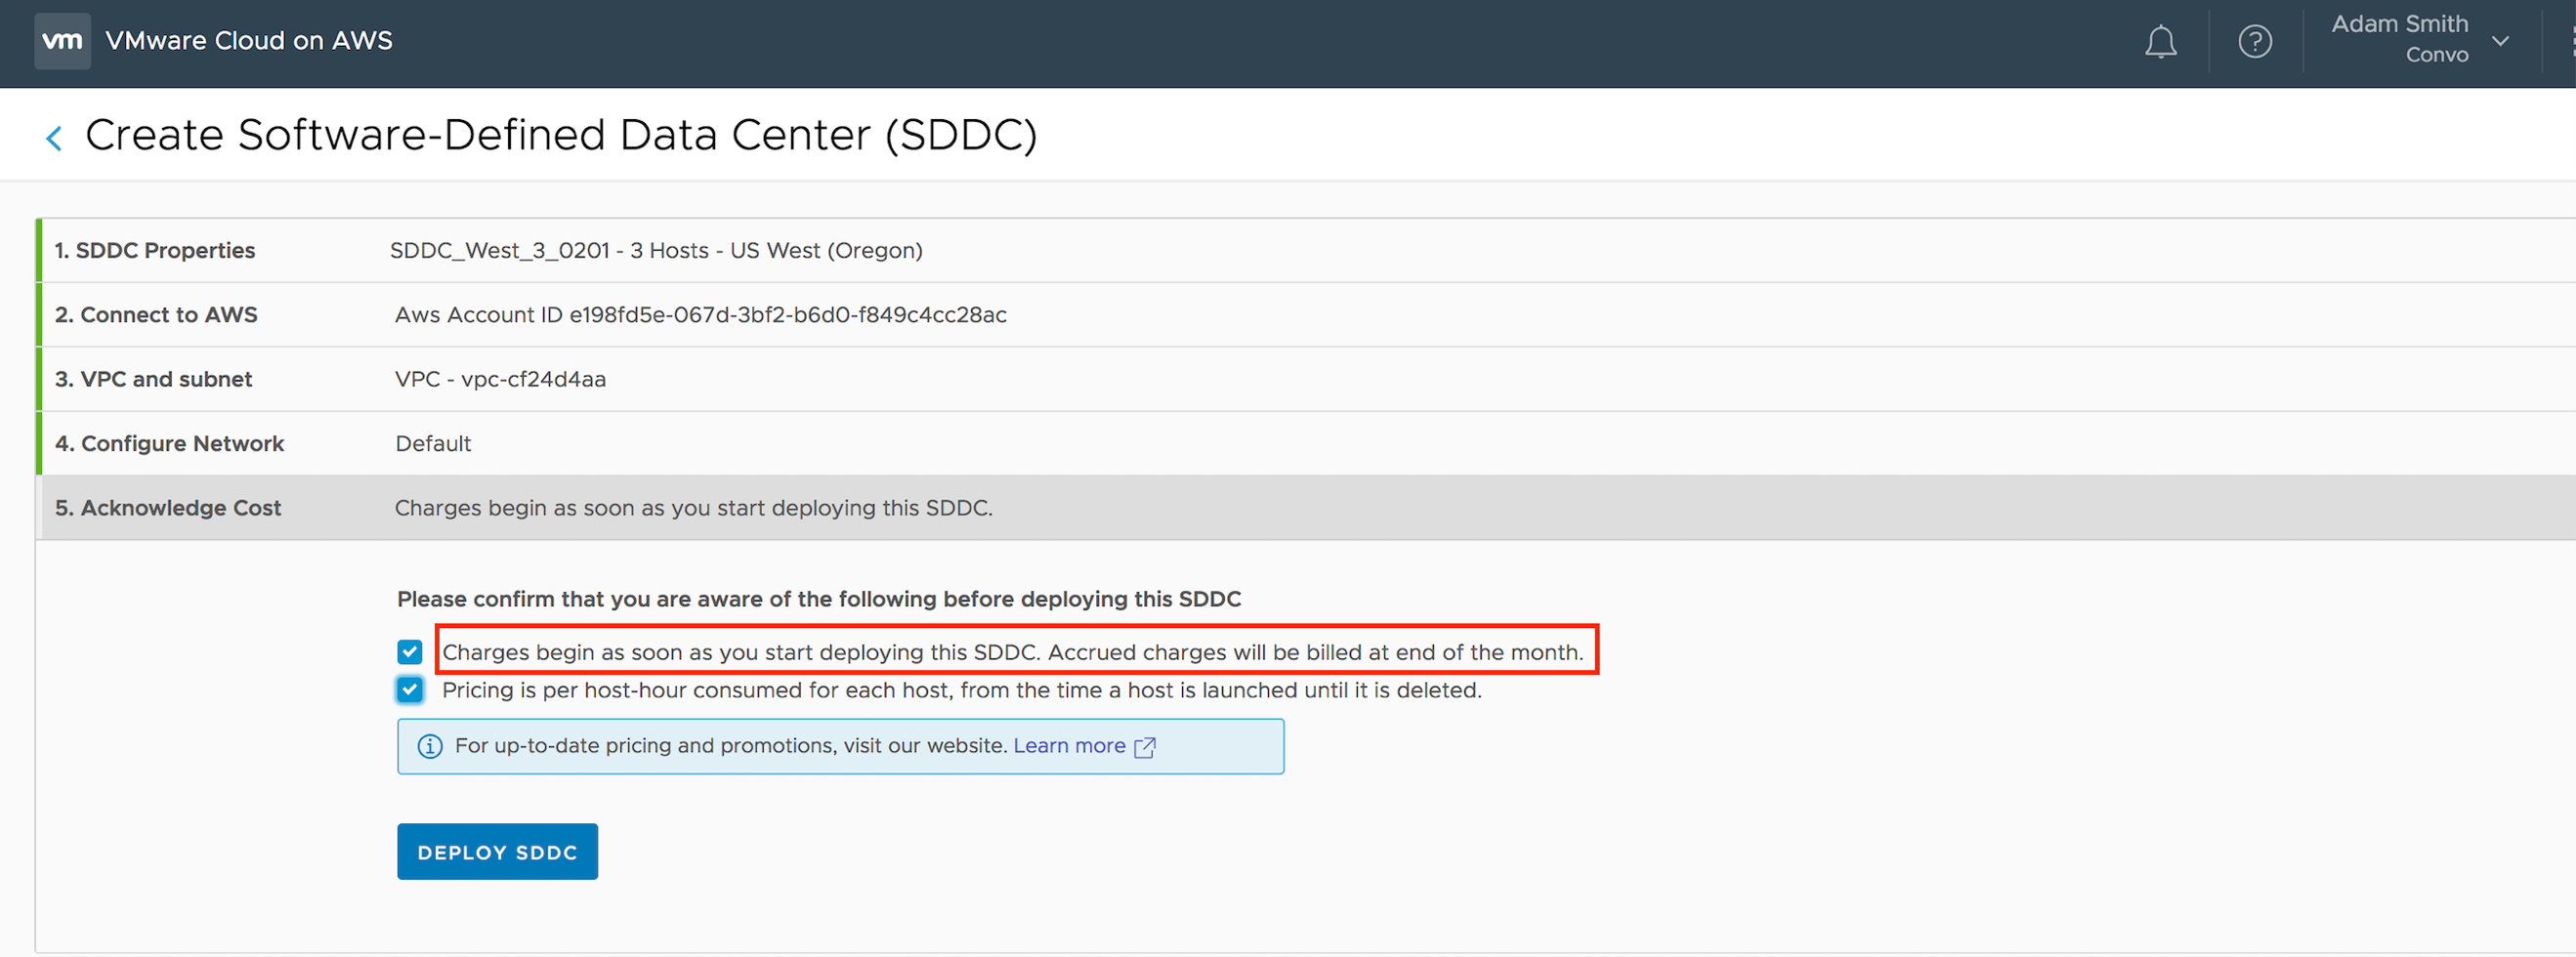This screenshot has width=2576, height=957.
Task: Click 'SDDC_West_3_0201 - 3 Hosts - US West (Oregon)' text
Action: point(656,250)
